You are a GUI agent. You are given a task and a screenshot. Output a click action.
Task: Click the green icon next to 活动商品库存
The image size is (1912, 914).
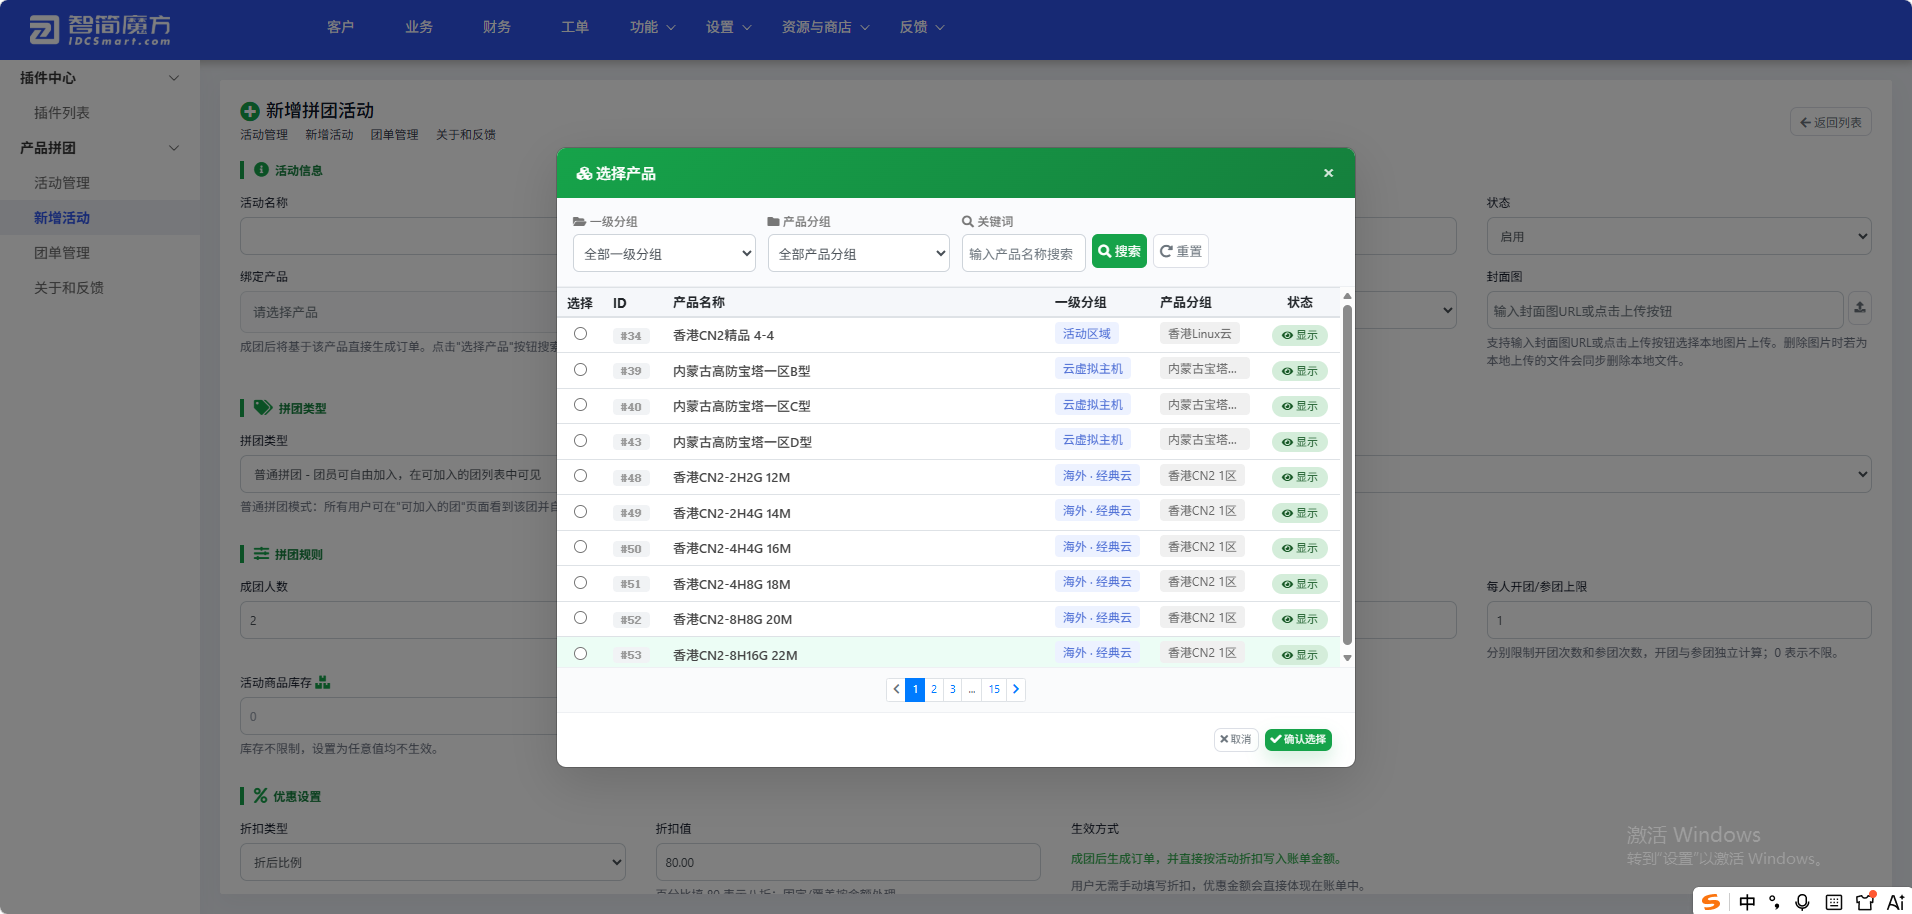tap(323, 682)
